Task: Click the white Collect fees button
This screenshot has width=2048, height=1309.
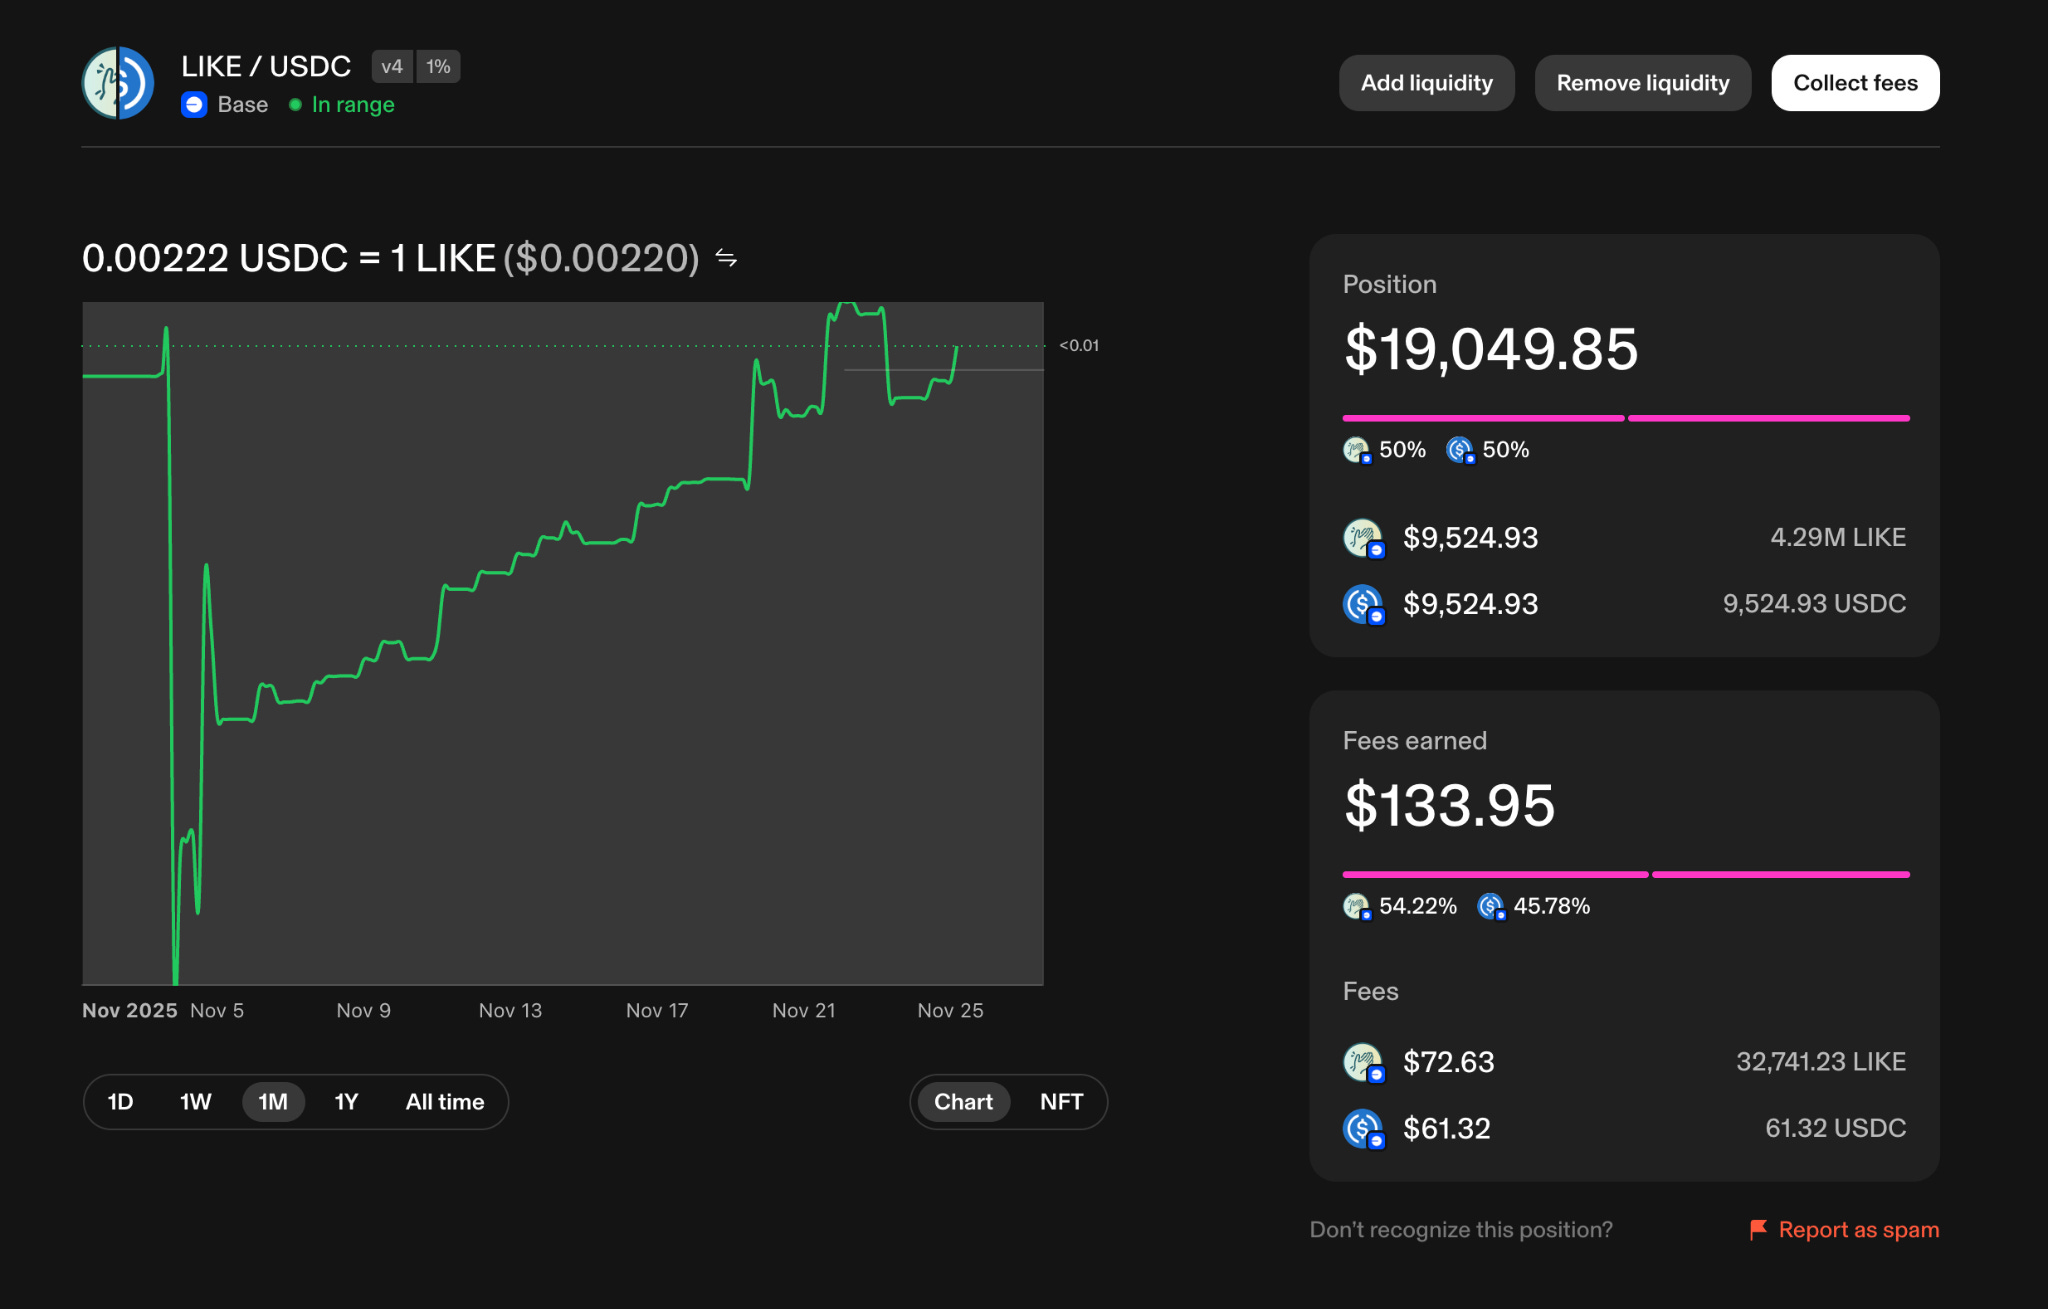Action: coord(1854,83)
